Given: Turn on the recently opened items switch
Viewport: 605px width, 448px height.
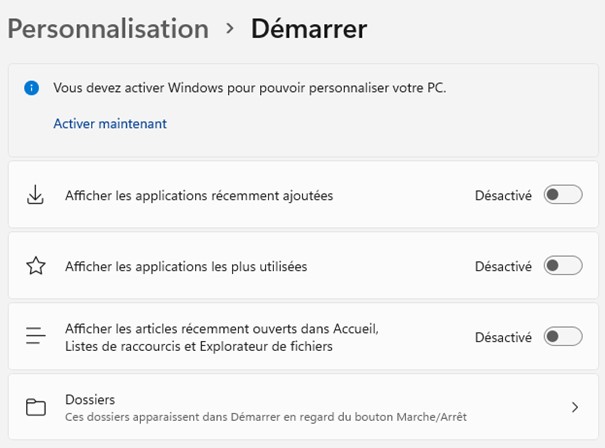Looking at the screenshot, I should point(562,337).
